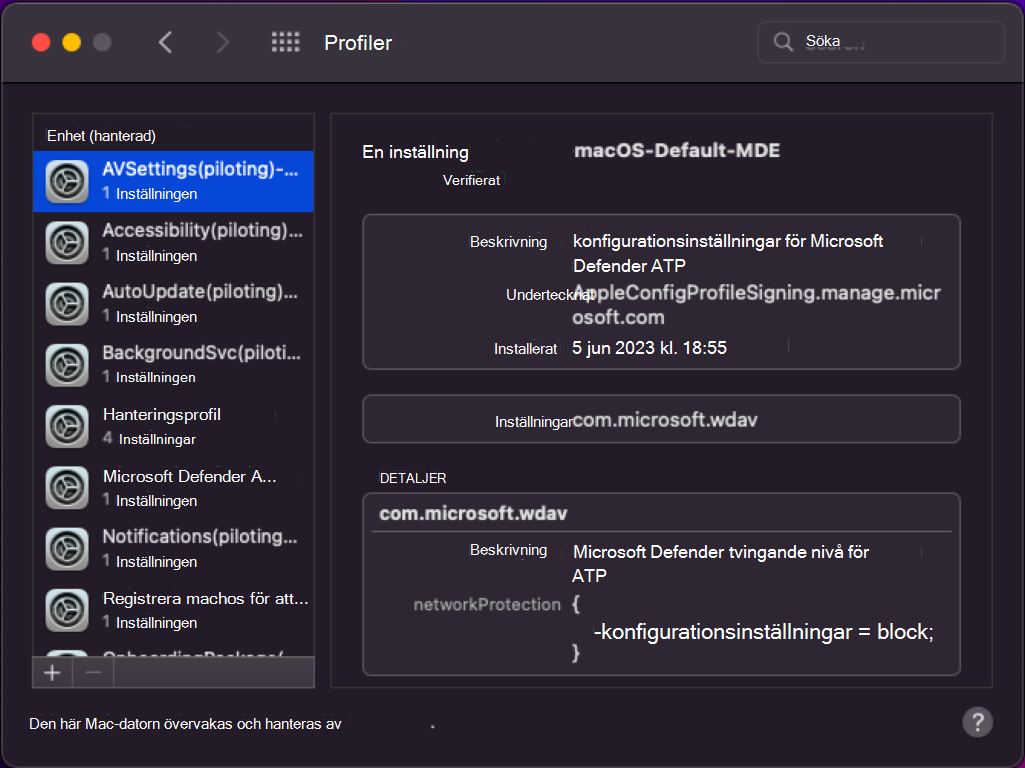
Task: Click the com.microsoft.wdav heading under DETALJER
Action: [473, 514]
